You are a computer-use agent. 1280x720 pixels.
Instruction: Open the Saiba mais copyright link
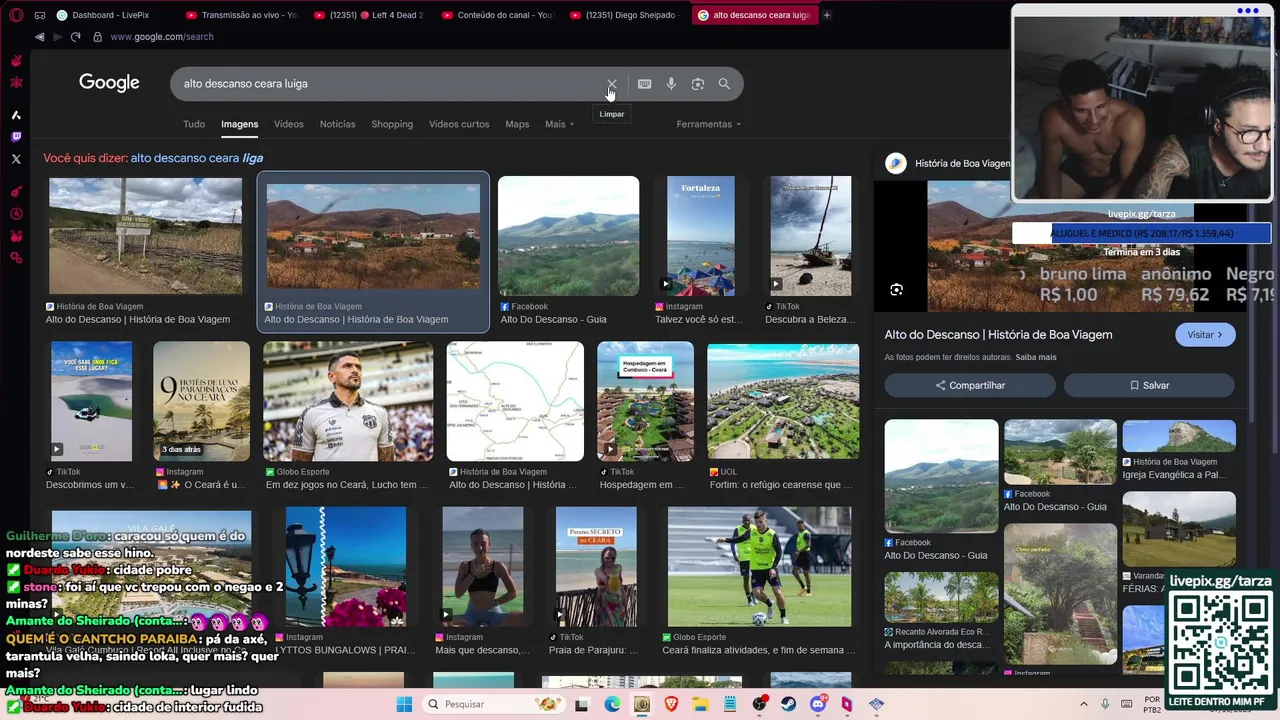1036,357
